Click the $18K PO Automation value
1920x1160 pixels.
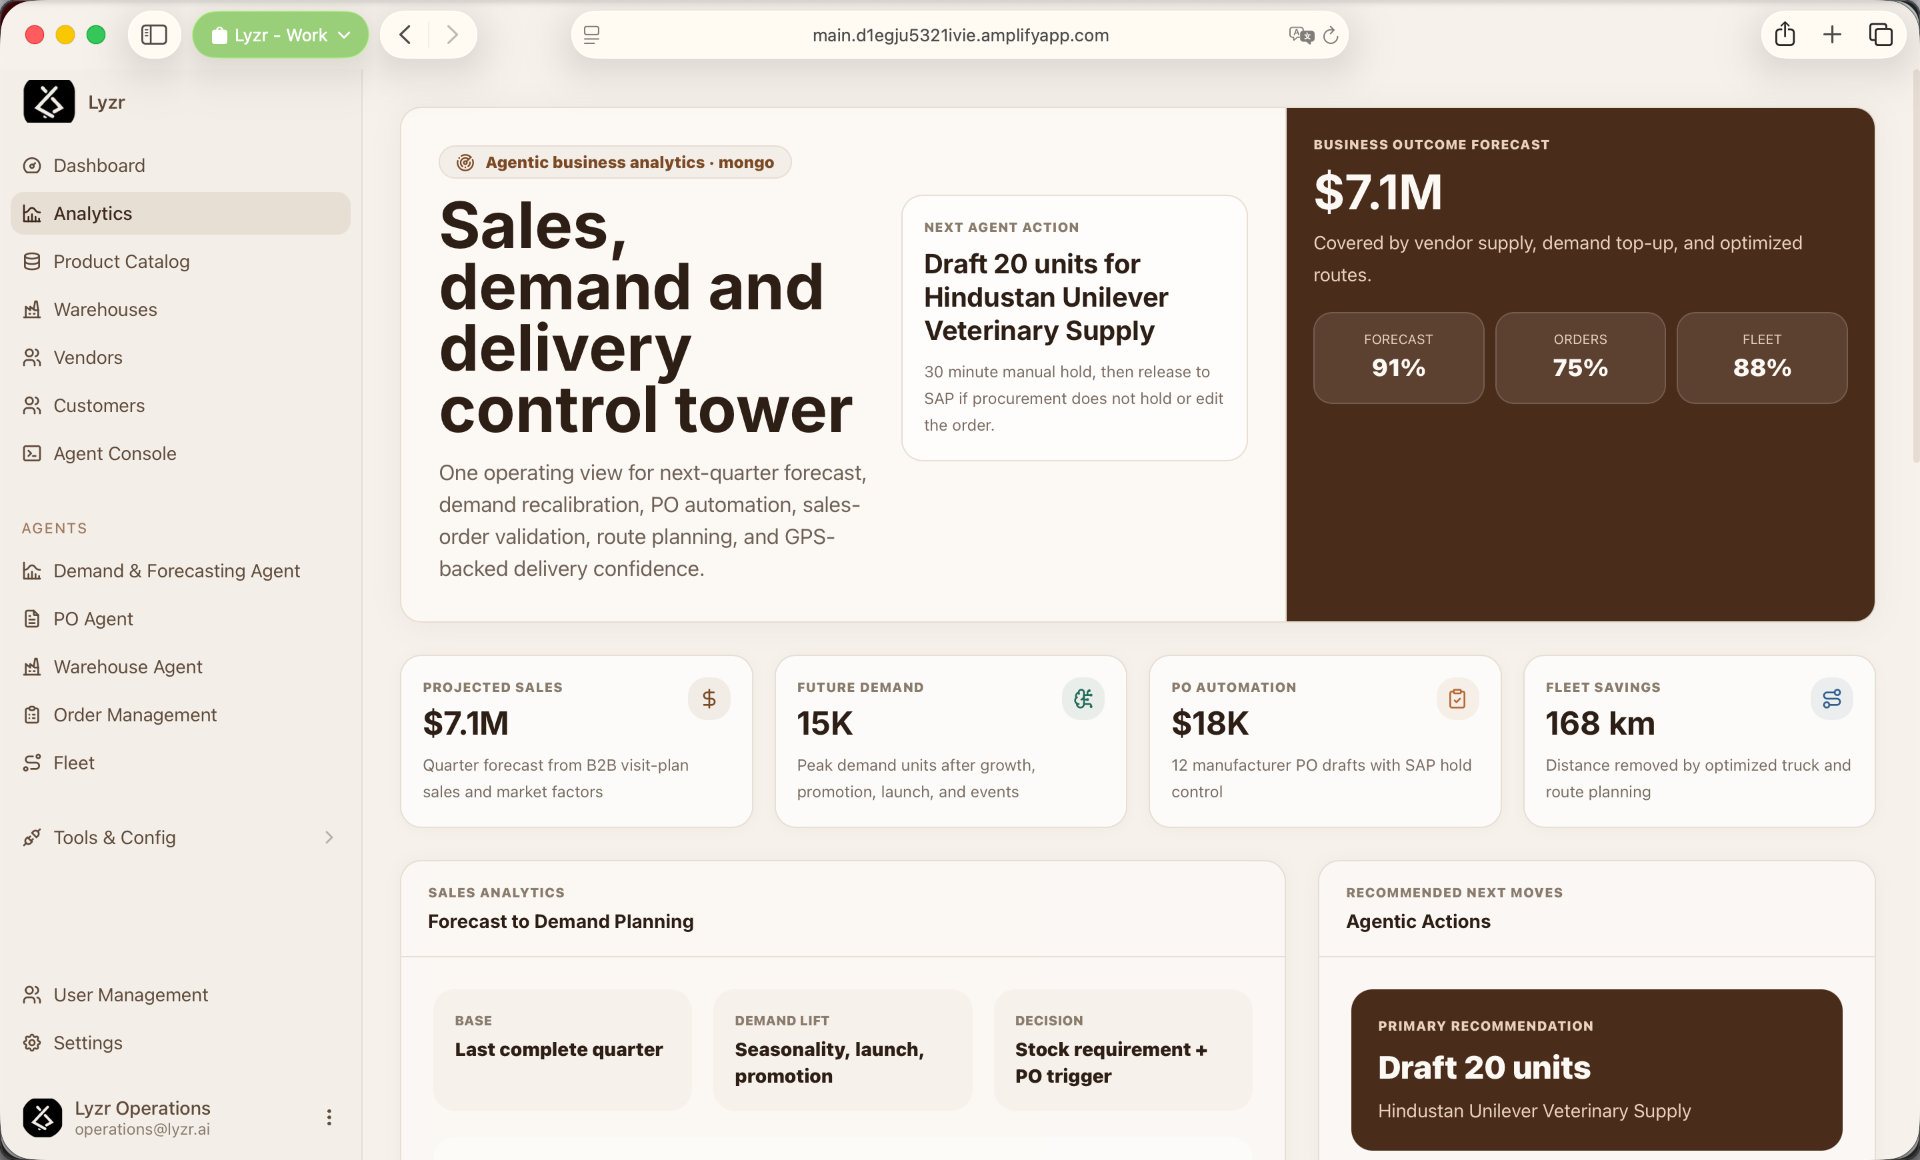(1210, 724)
